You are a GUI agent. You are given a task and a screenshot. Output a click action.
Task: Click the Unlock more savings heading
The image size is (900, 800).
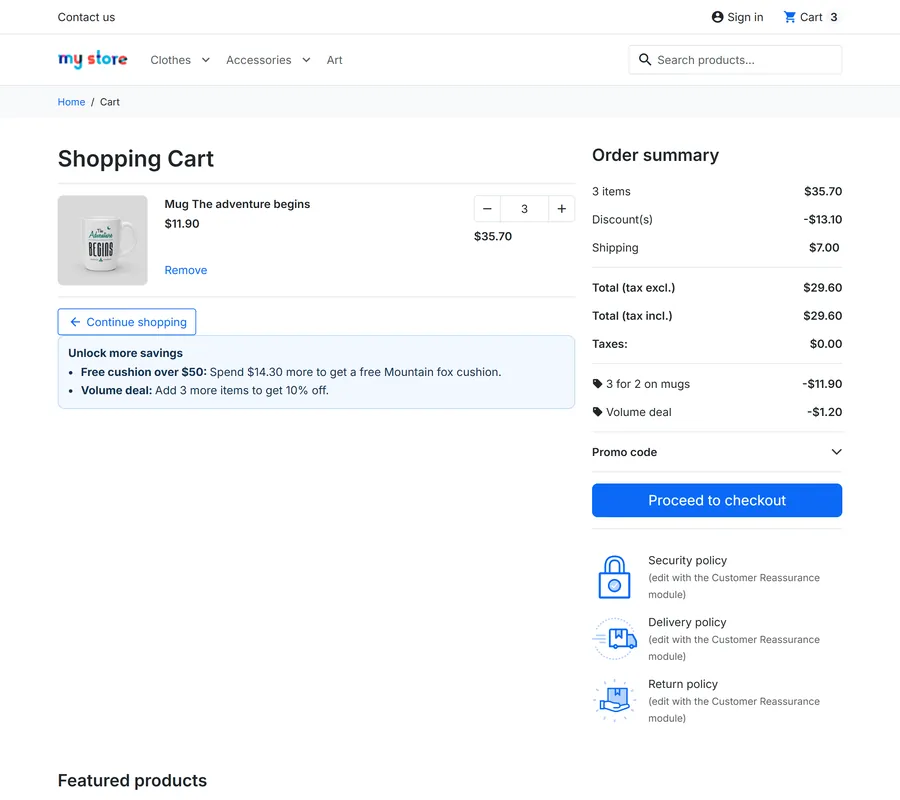(126, 353)
